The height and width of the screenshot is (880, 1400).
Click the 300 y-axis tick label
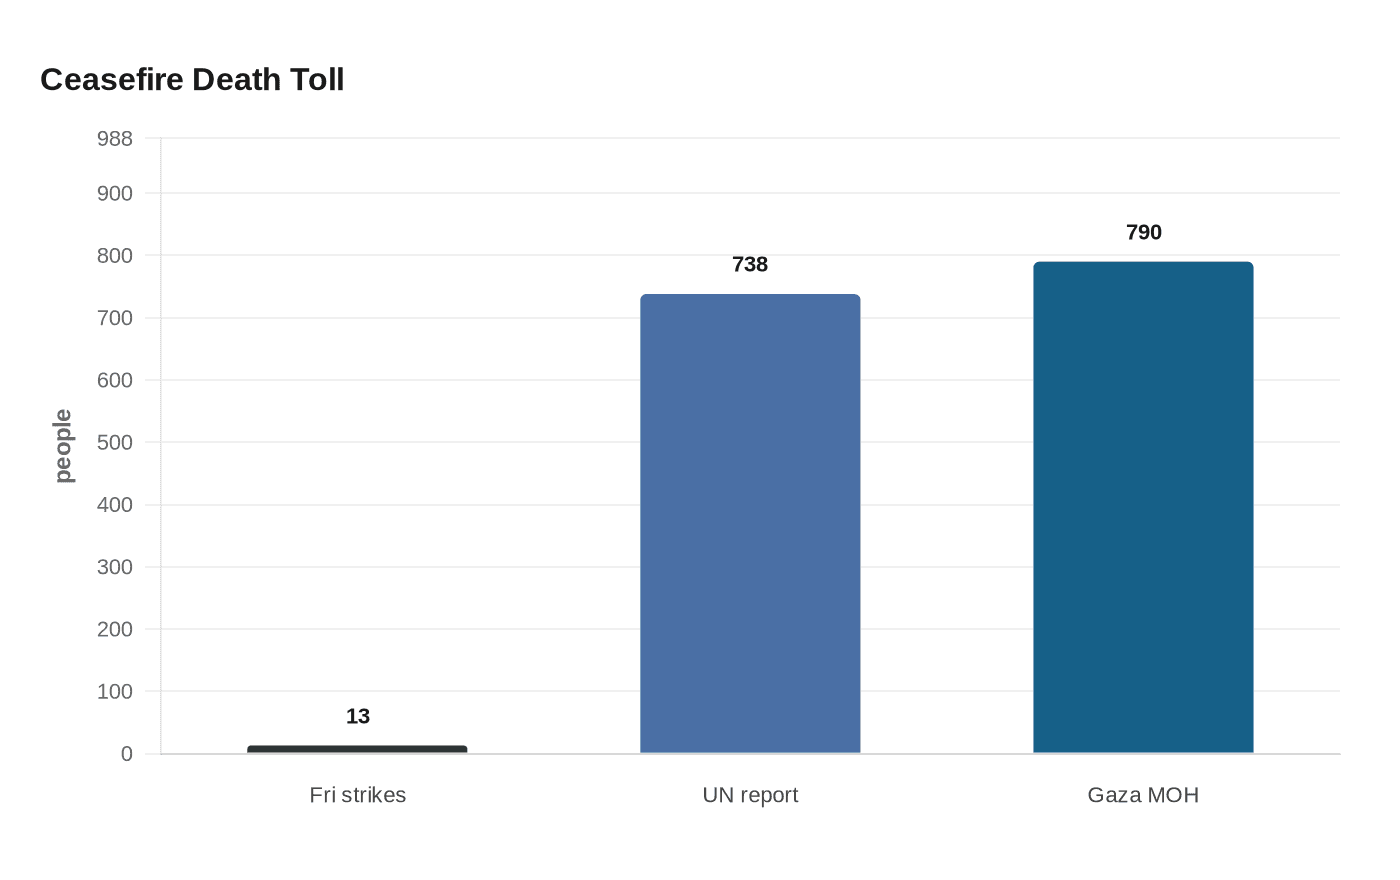coord(115,567)
